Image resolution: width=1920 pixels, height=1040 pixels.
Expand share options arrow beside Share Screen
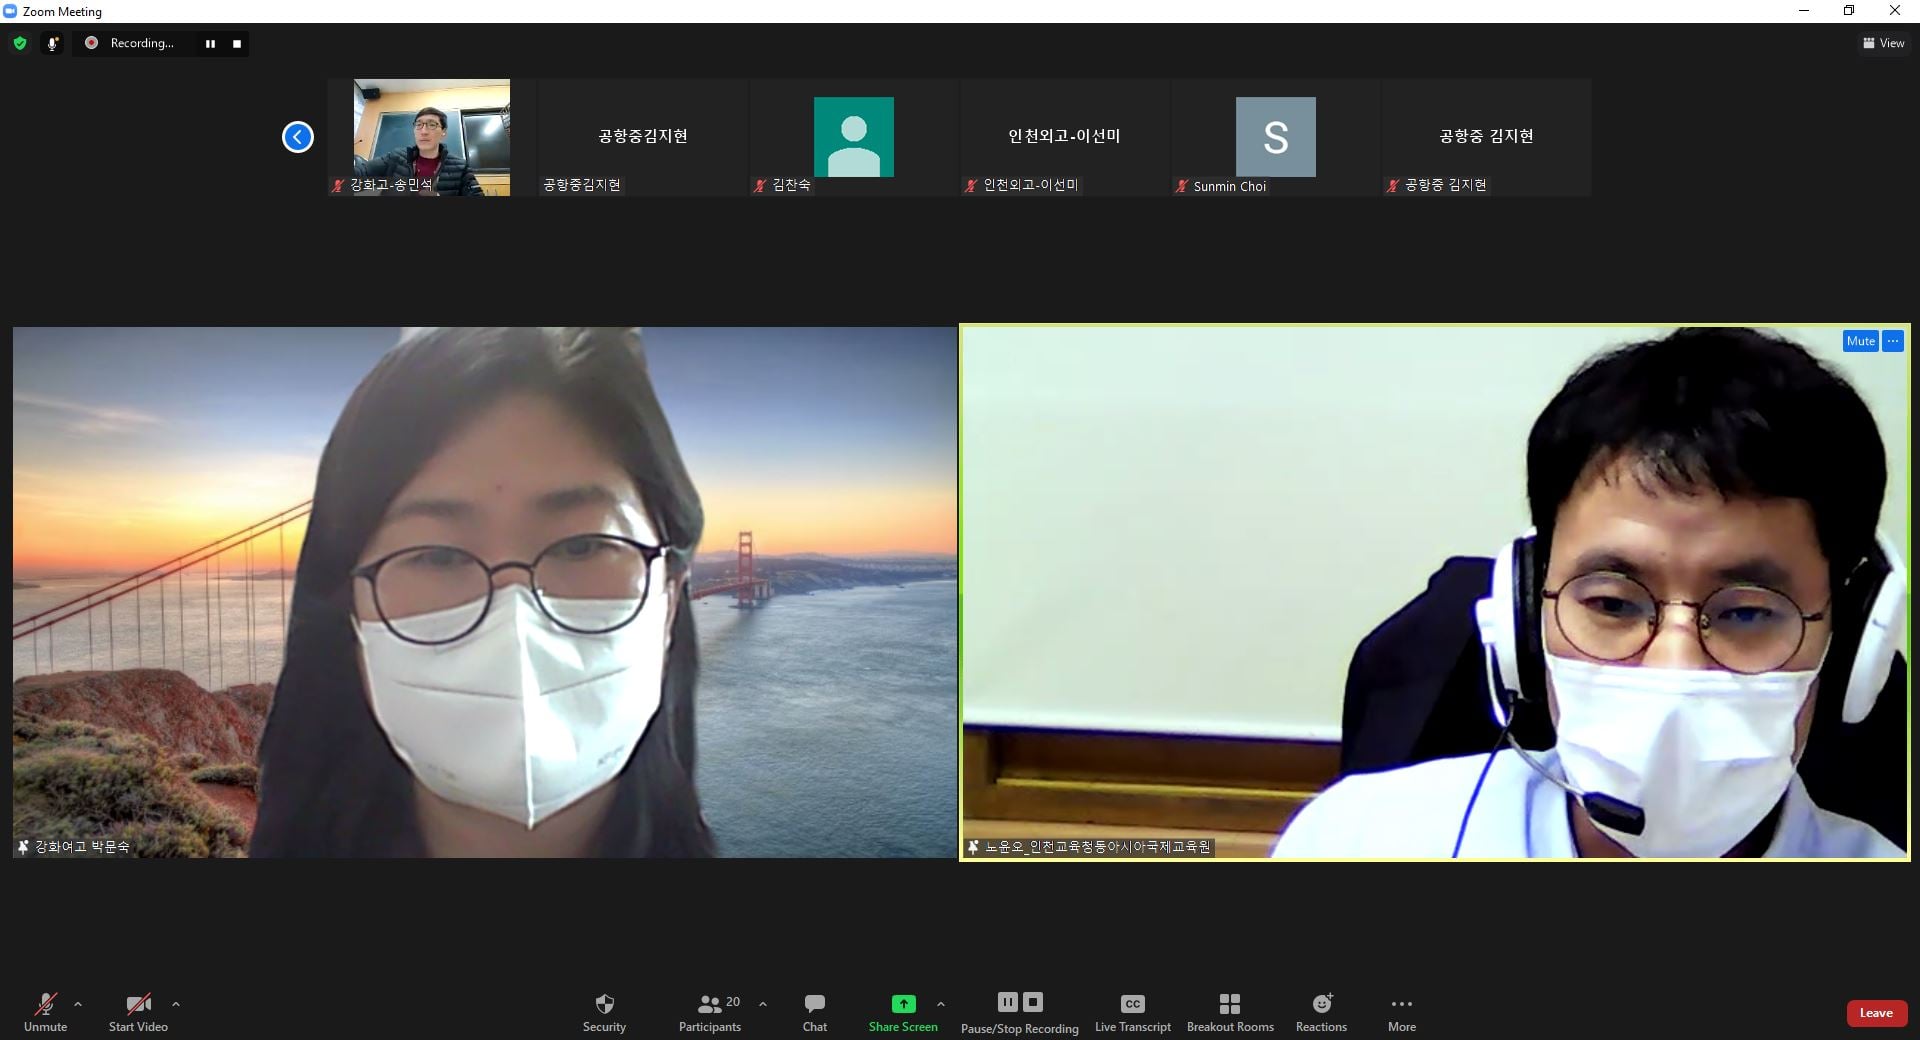click(940, 1004)
